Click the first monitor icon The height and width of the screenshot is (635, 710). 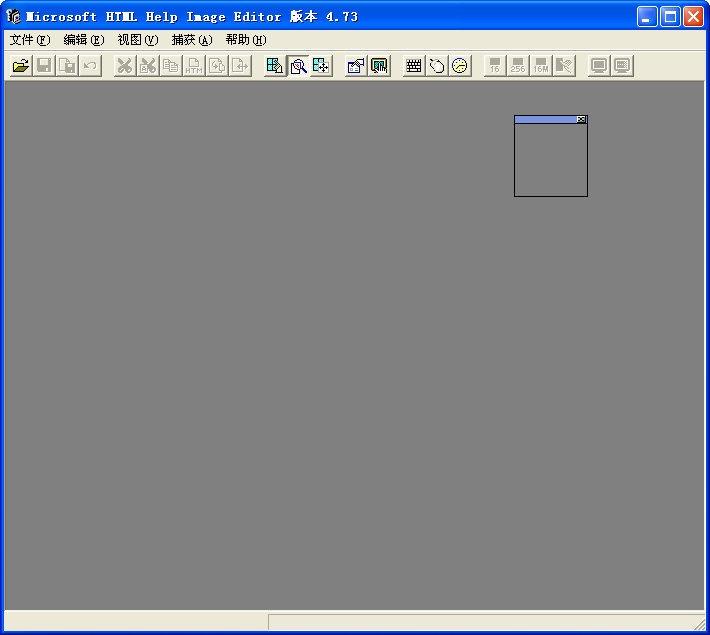[599, 66]
